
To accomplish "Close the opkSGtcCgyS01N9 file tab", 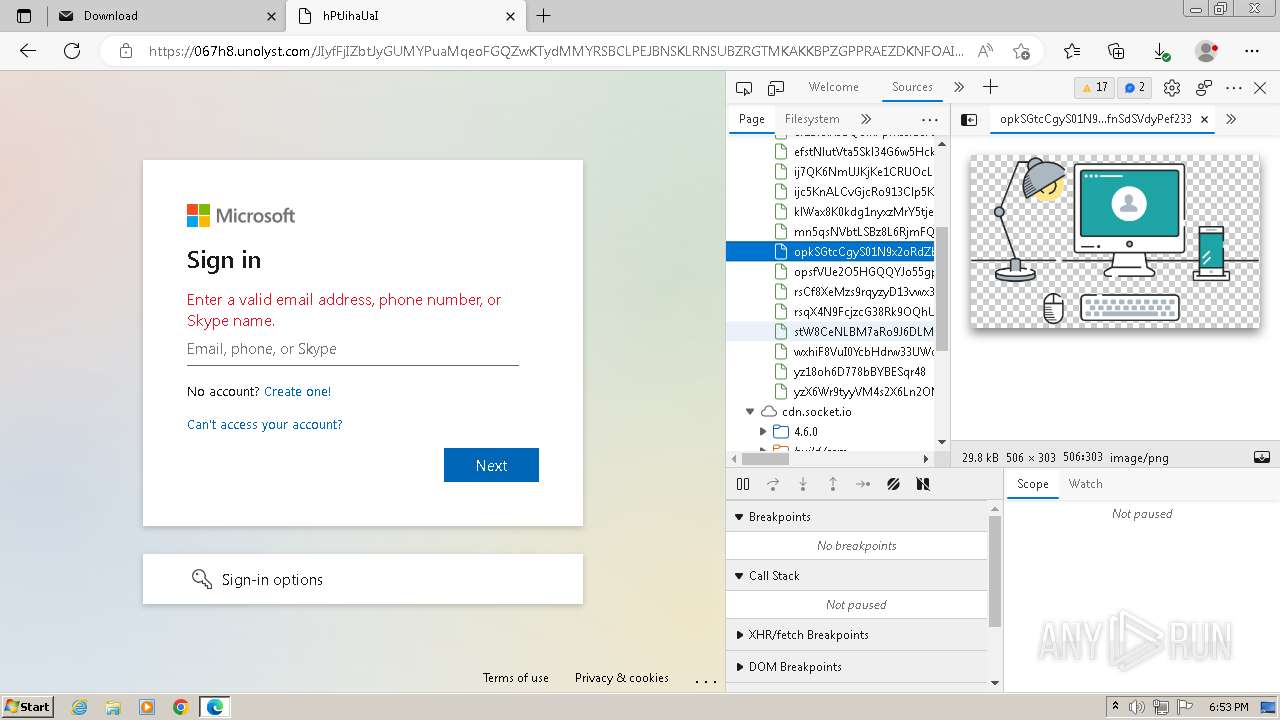I will pos(1204,119).
